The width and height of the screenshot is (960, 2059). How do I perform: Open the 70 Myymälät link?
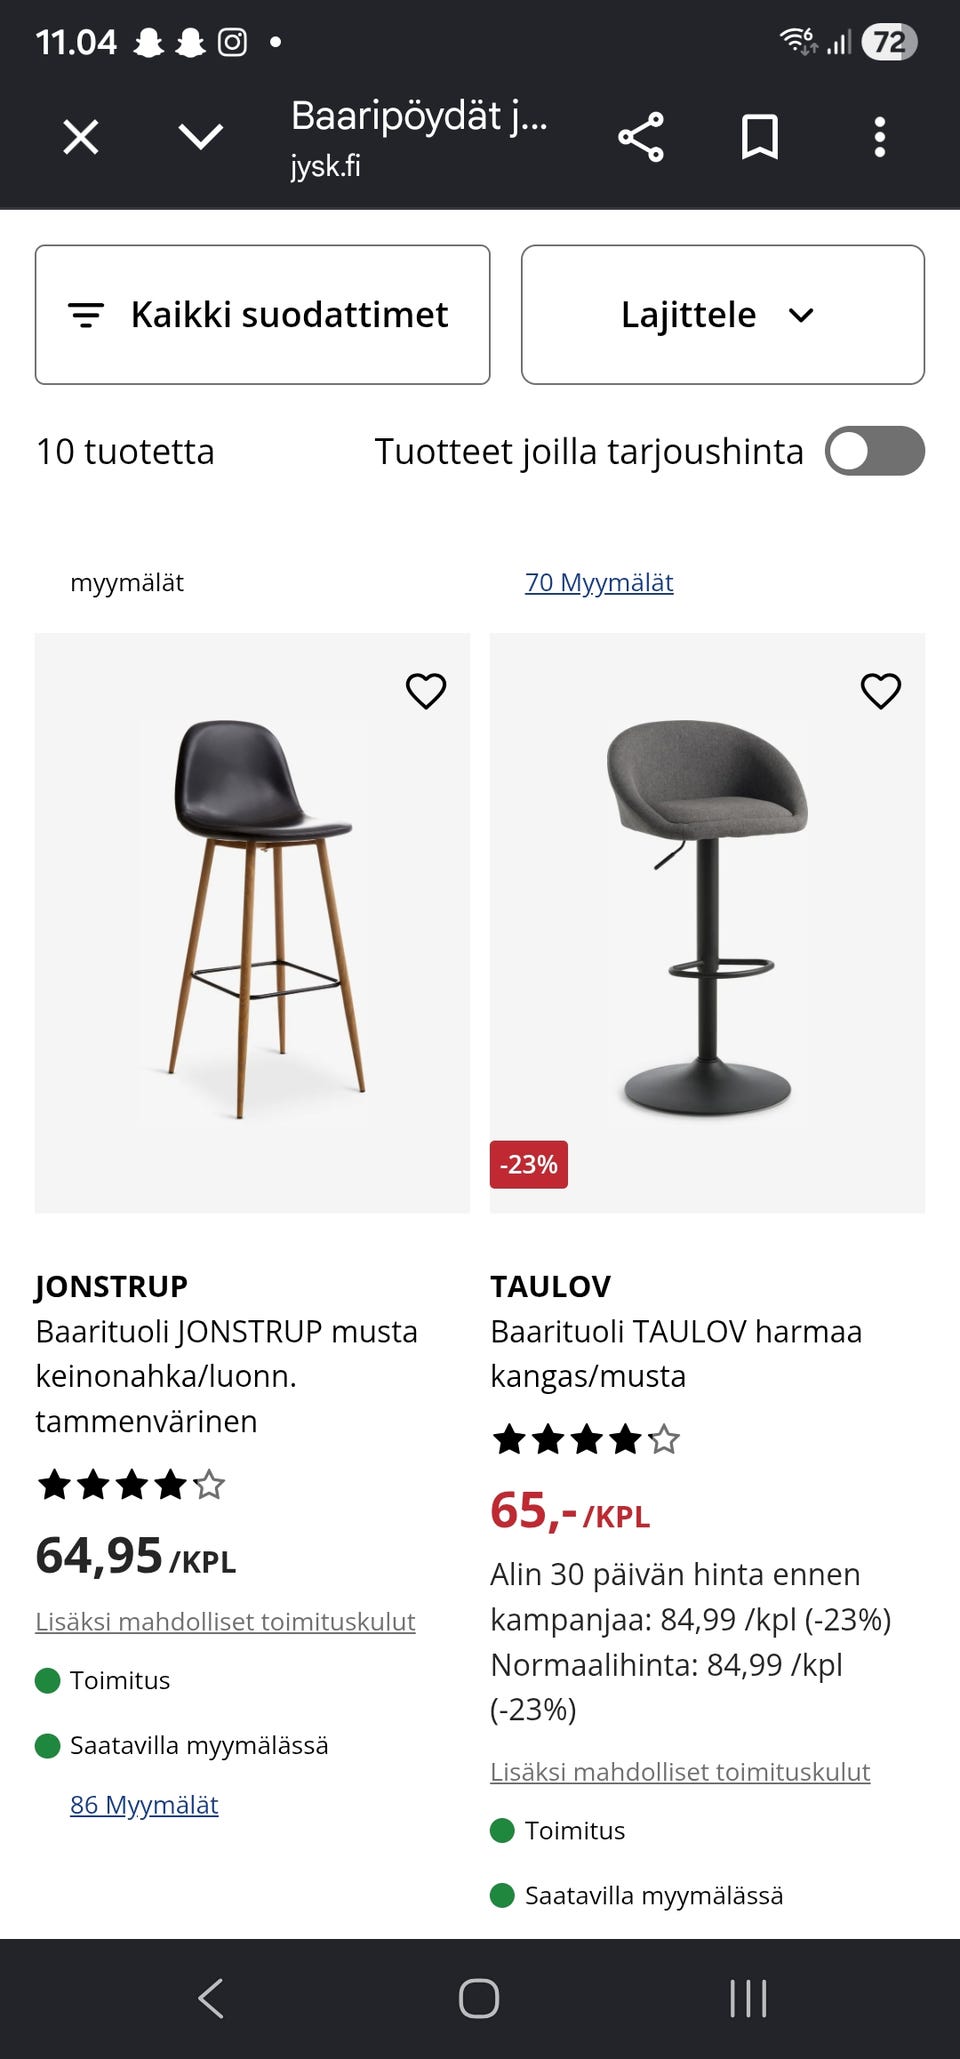click(x=599, y=582)
